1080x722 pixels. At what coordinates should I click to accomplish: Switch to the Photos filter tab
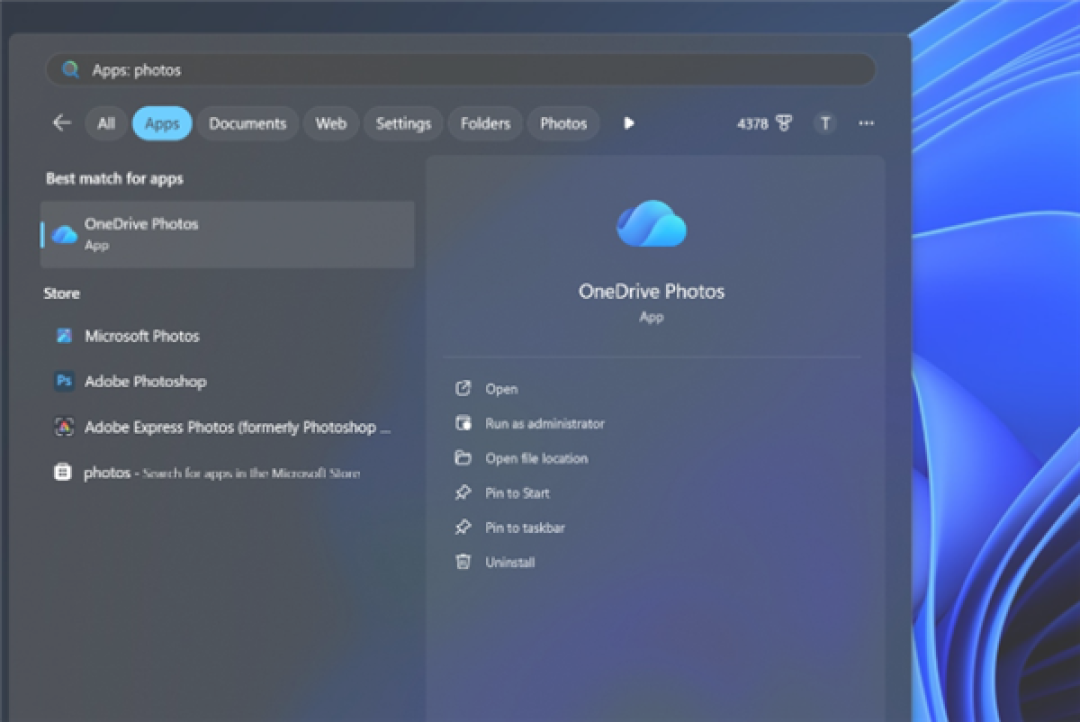click(x=563, y=124)
